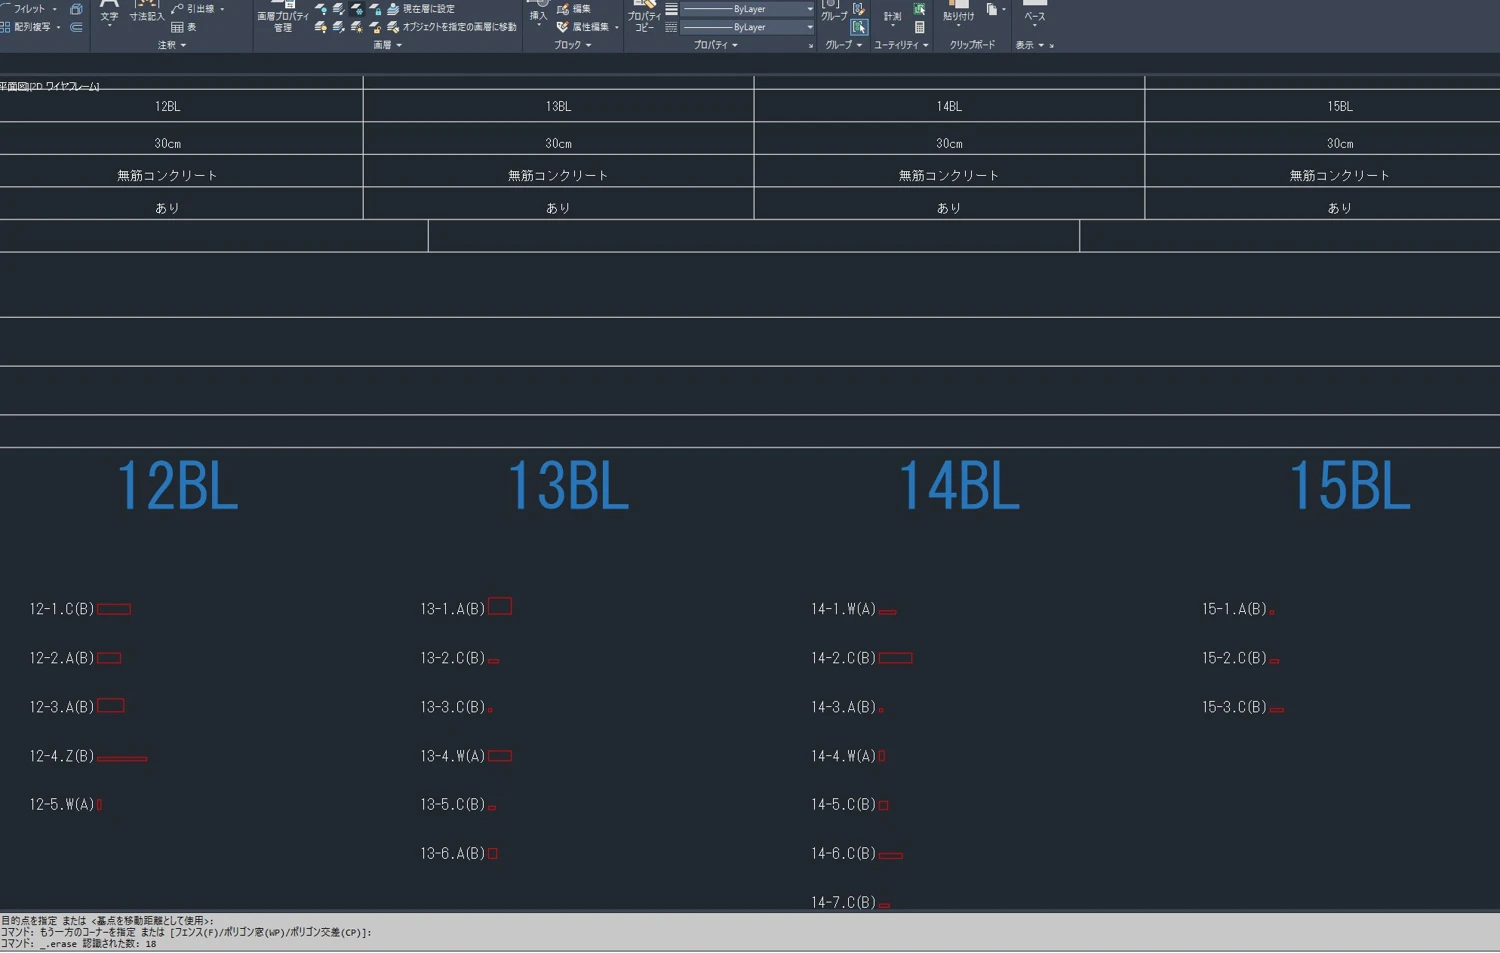The height and width of the screenshot is (953, 1500).
Task: Select the 配列複写 (Array) tool
Action: (x=27, y=27)
